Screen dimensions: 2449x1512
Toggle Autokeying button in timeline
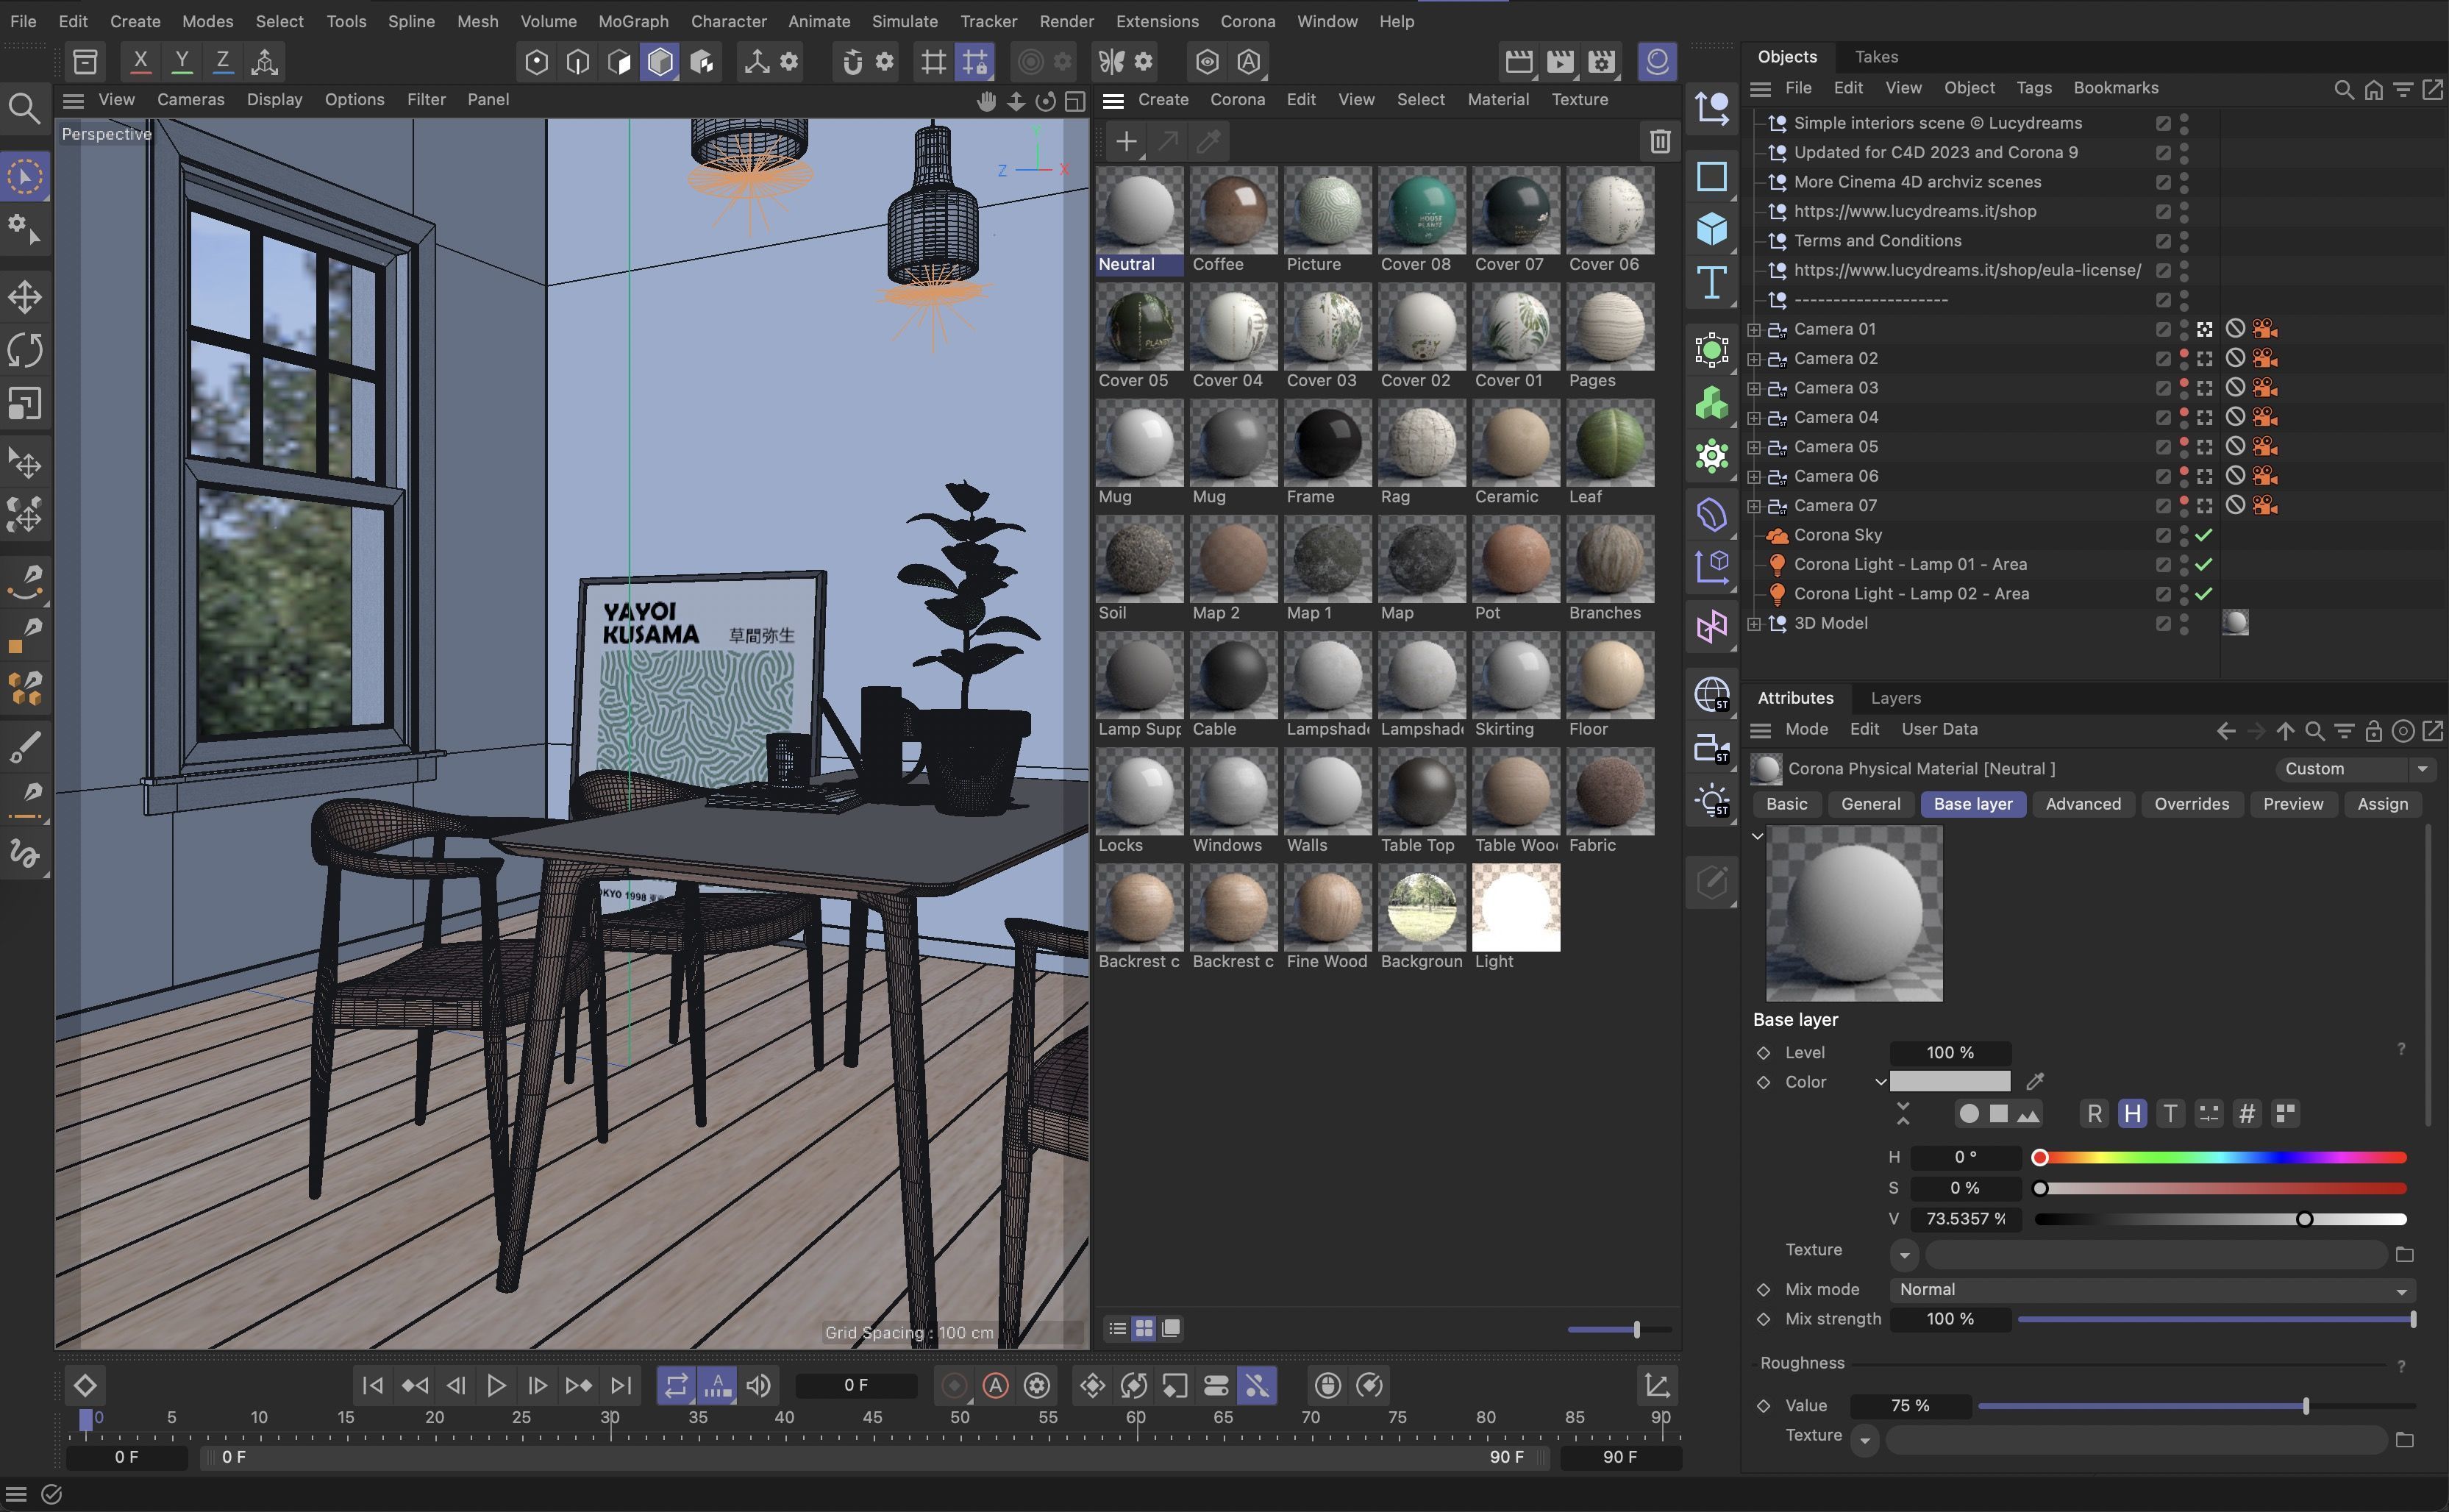996,1386
